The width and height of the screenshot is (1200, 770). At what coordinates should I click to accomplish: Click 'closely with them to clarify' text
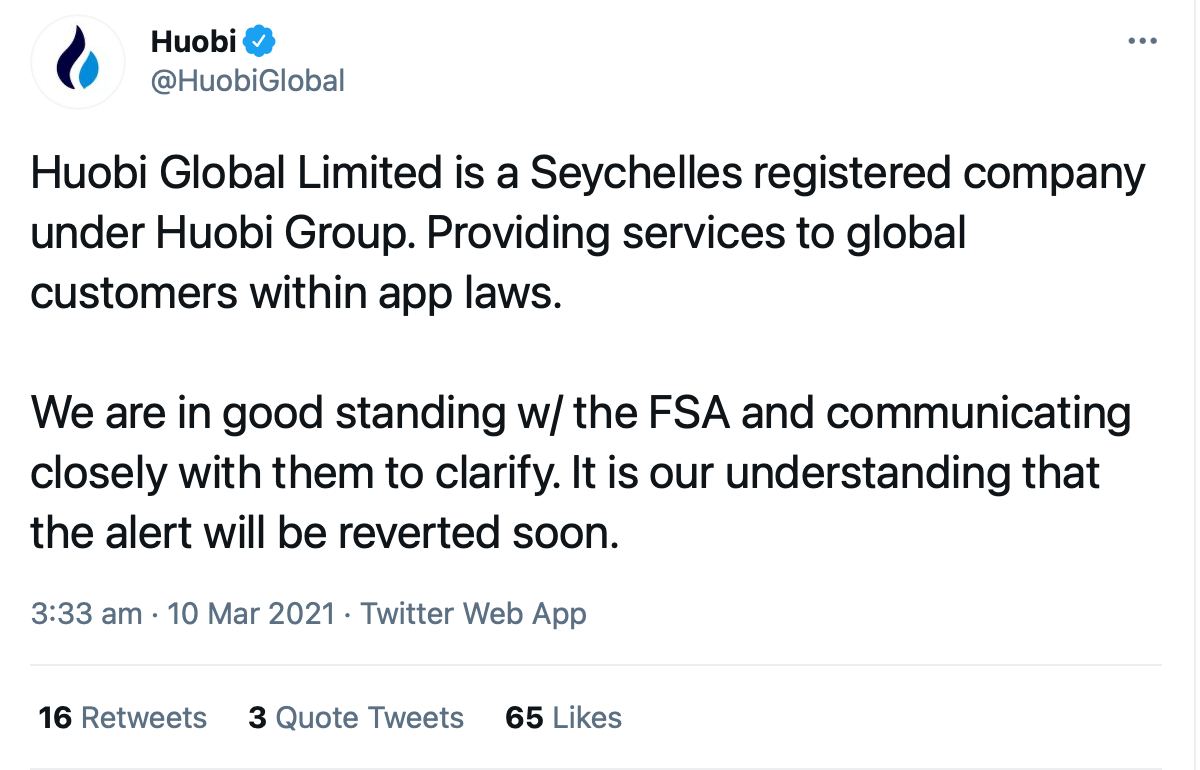(293, 474)
